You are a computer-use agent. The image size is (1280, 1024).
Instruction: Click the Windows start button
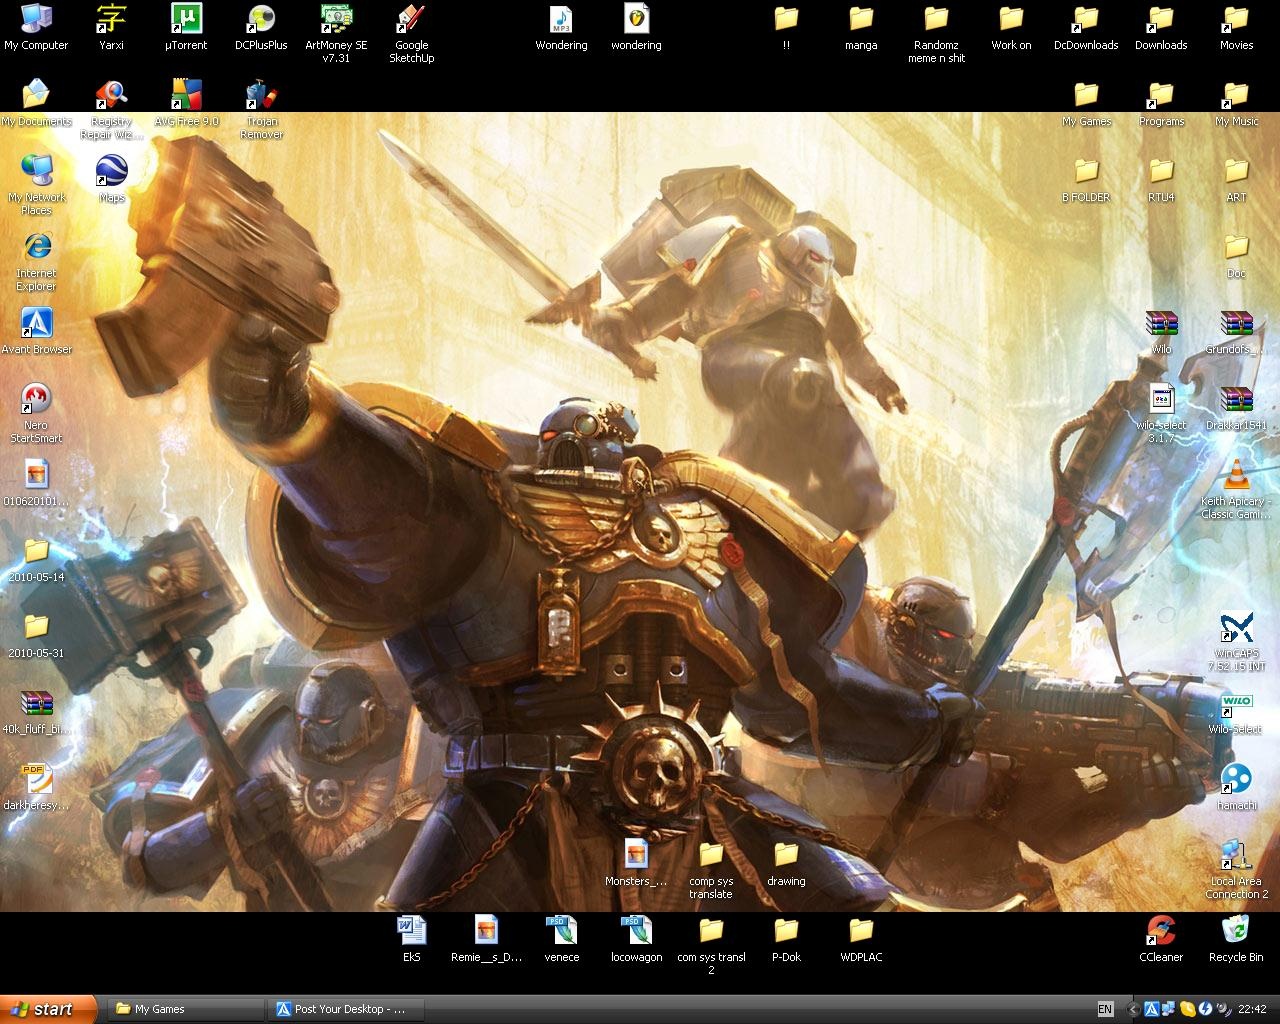[49, 1009]
